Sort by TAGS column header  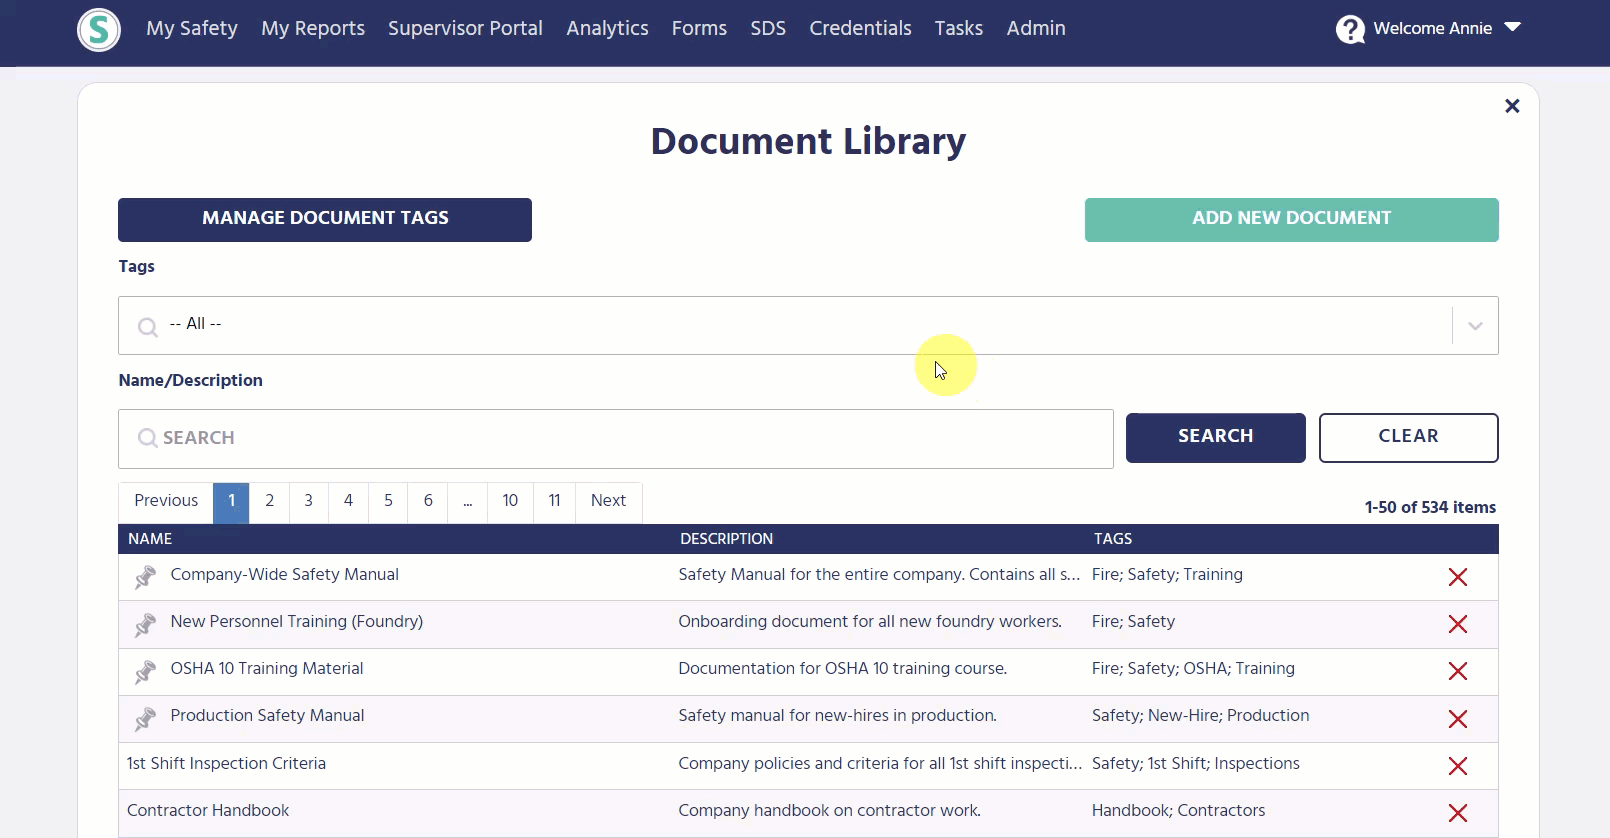click(1113, 539)
